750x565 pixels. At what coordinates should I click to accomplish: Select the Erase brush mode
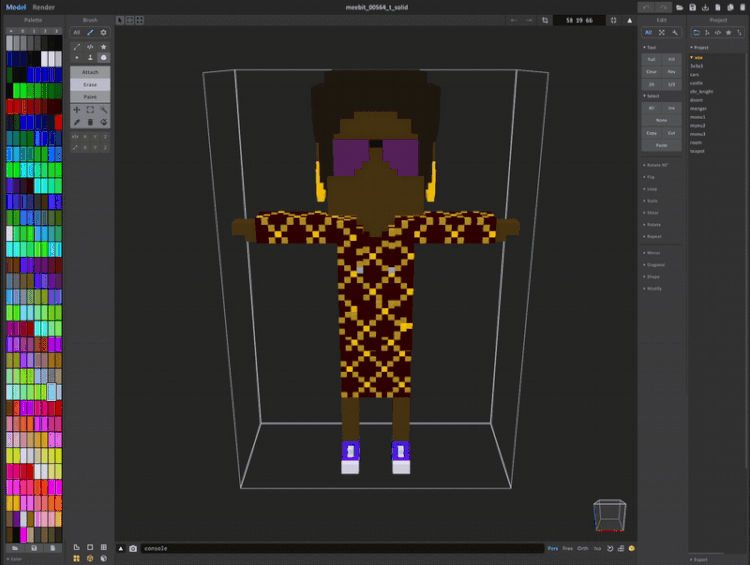click(x=90, y=84)
